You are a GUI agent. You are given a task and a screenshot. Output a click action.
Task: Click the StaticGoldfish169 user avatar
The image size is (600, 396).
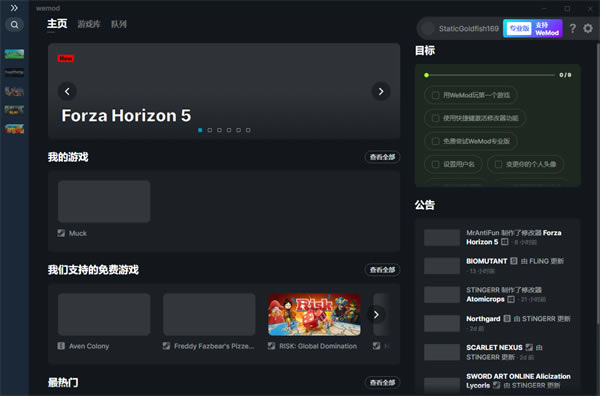click(427, 28)
